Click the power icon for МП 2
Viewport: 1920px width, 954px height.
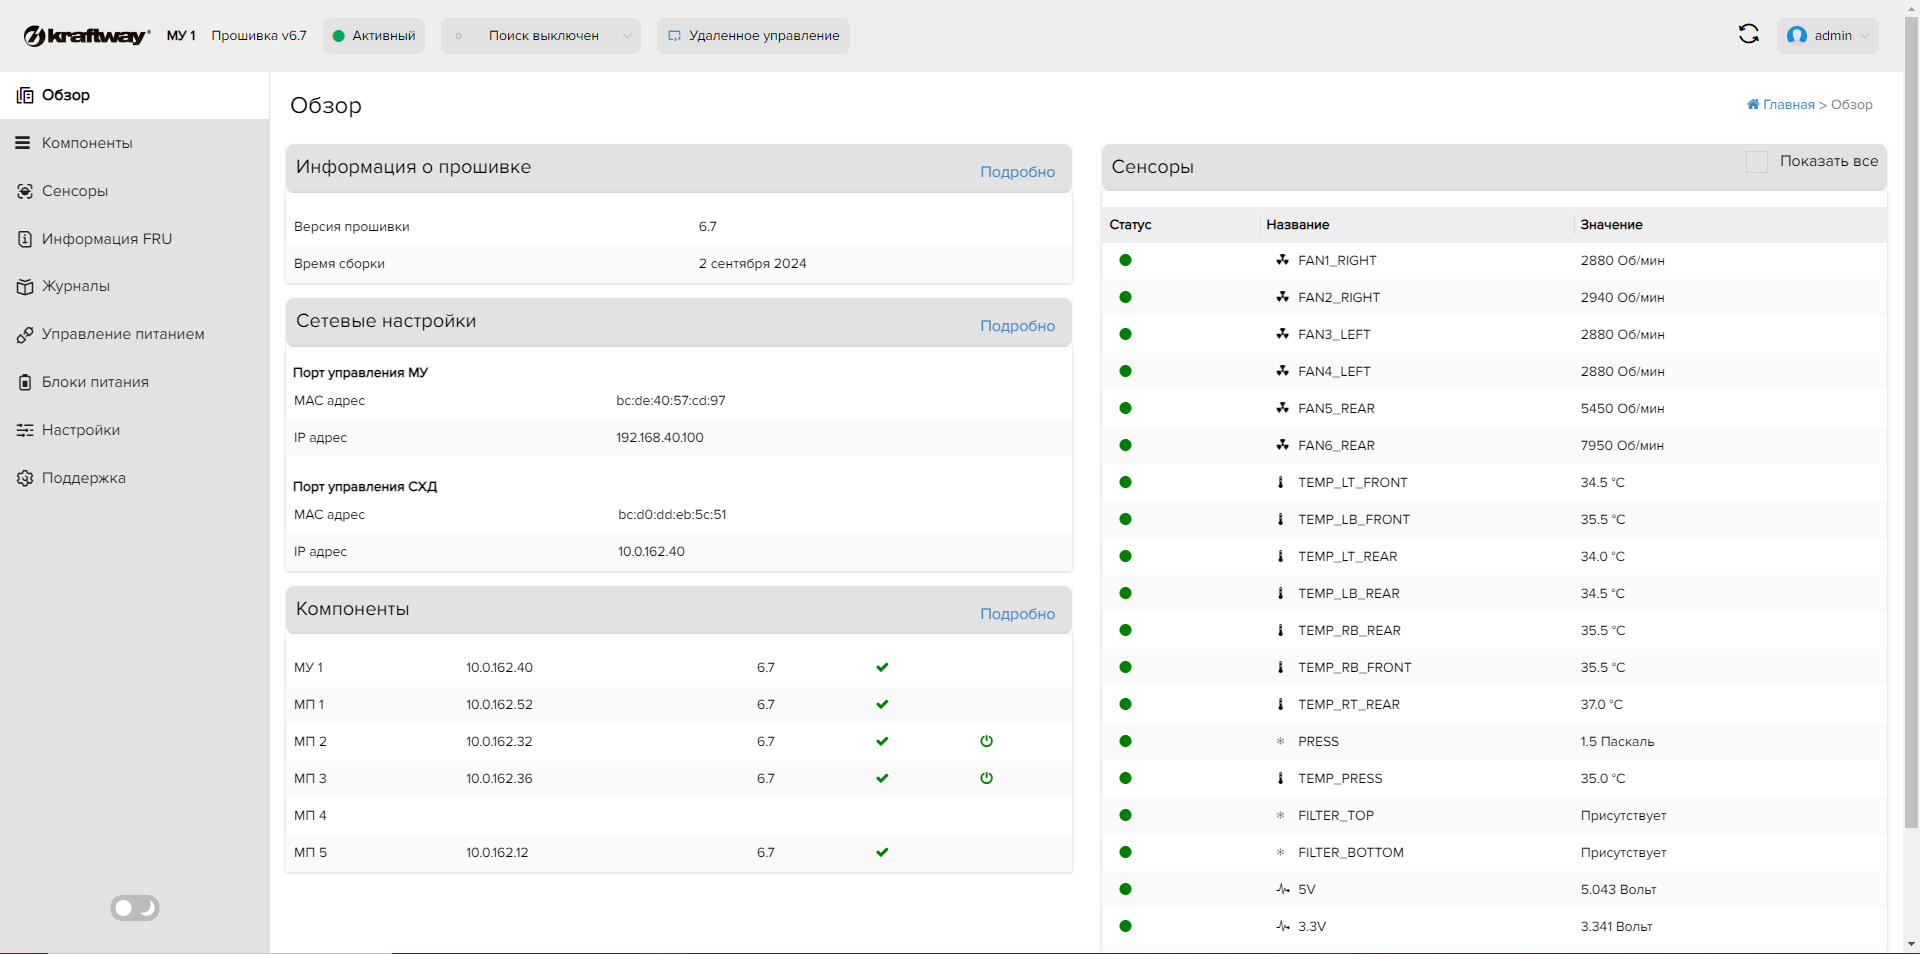pos(986,741)
